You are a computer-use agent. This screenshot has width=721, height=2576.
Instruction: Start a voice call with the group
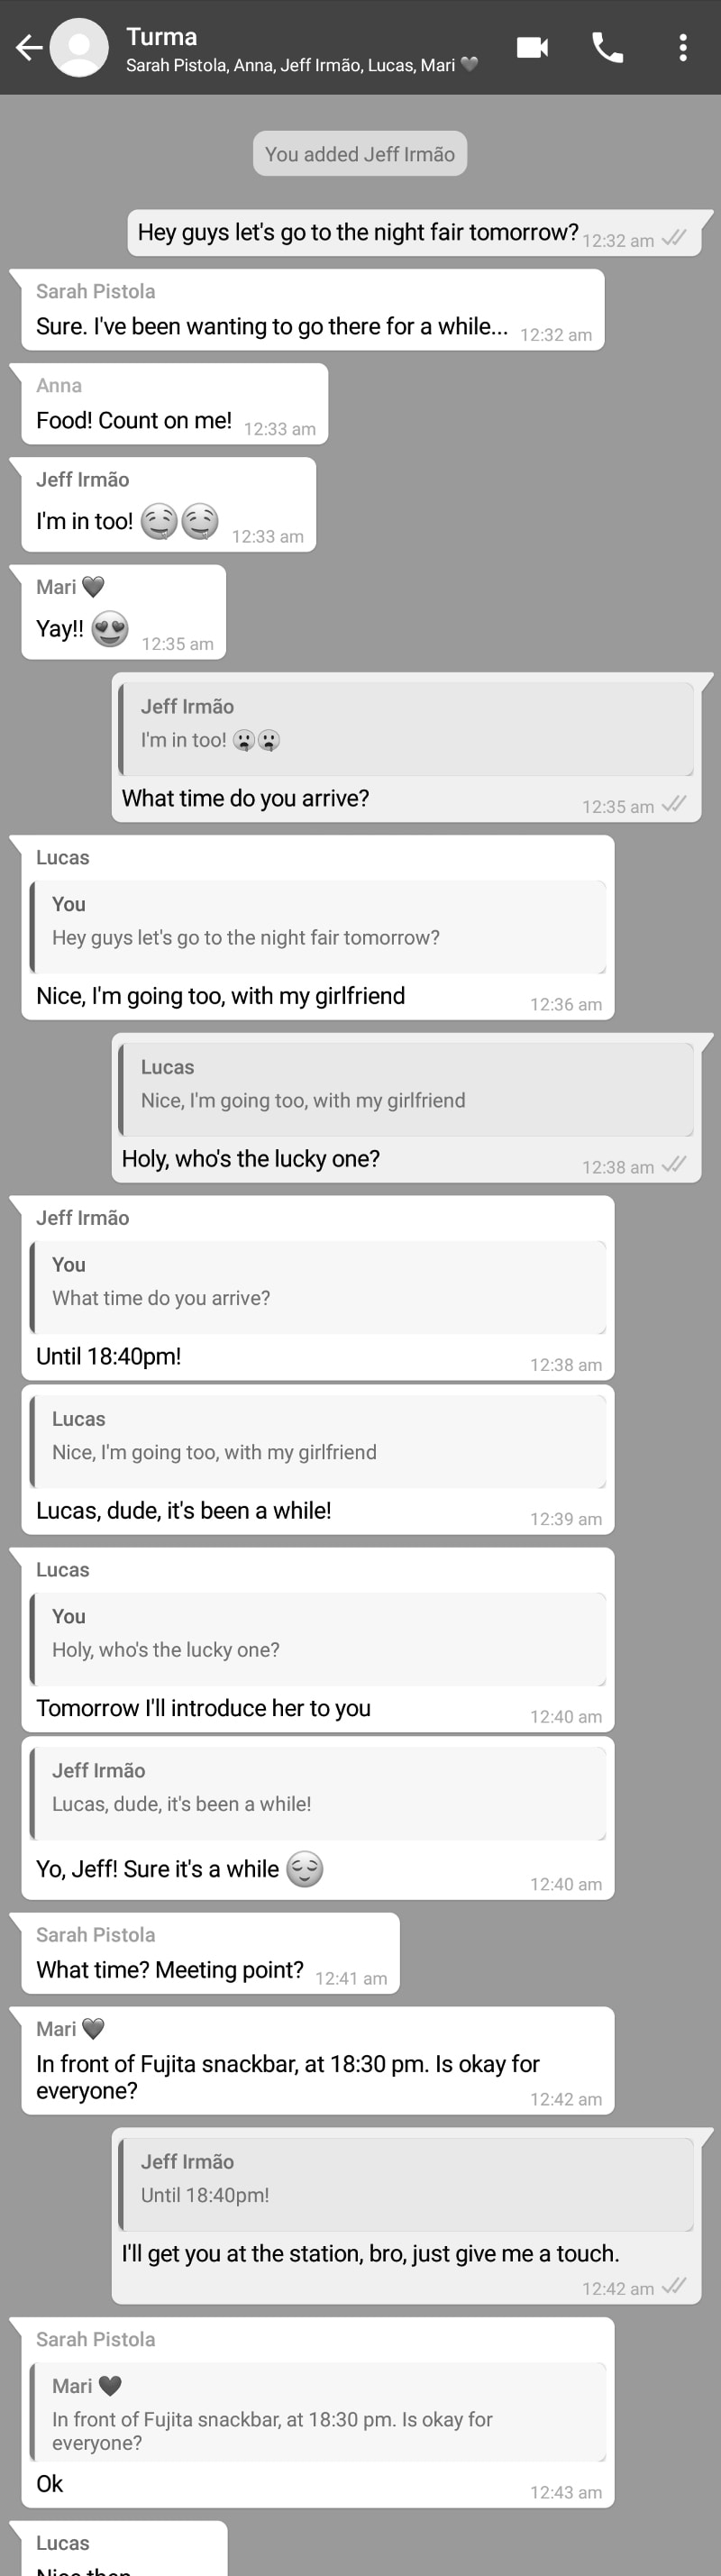[x=607, y=48]
